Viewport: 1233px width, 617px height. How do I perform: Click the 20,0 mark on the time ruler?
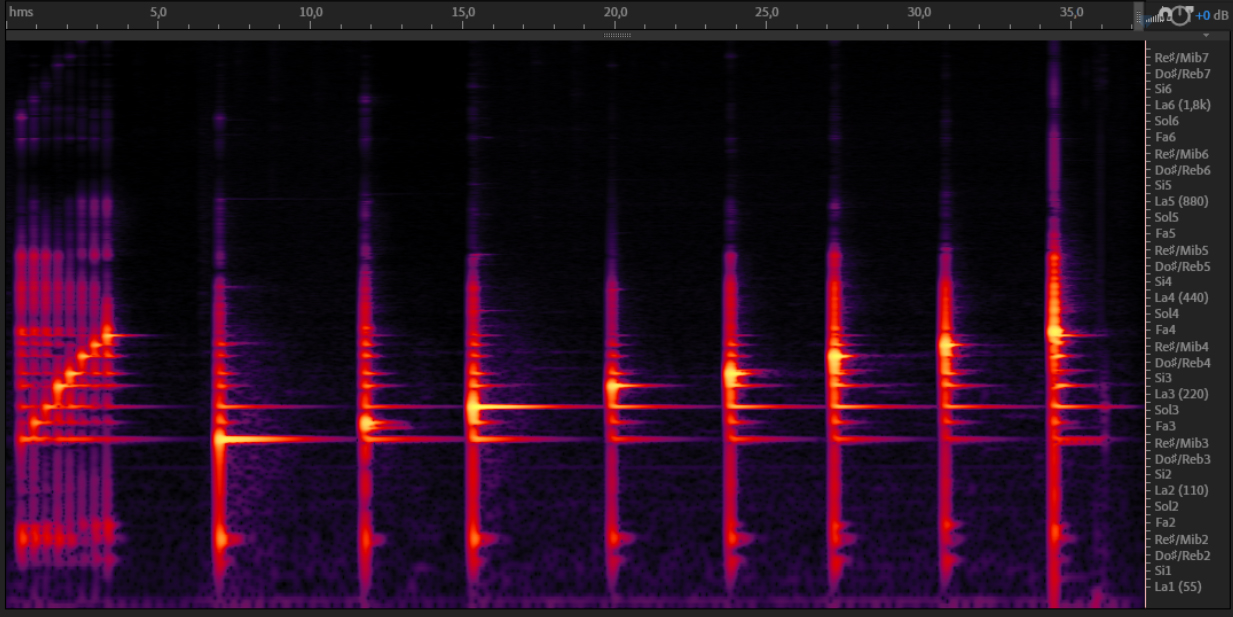[x=615, y=12]
